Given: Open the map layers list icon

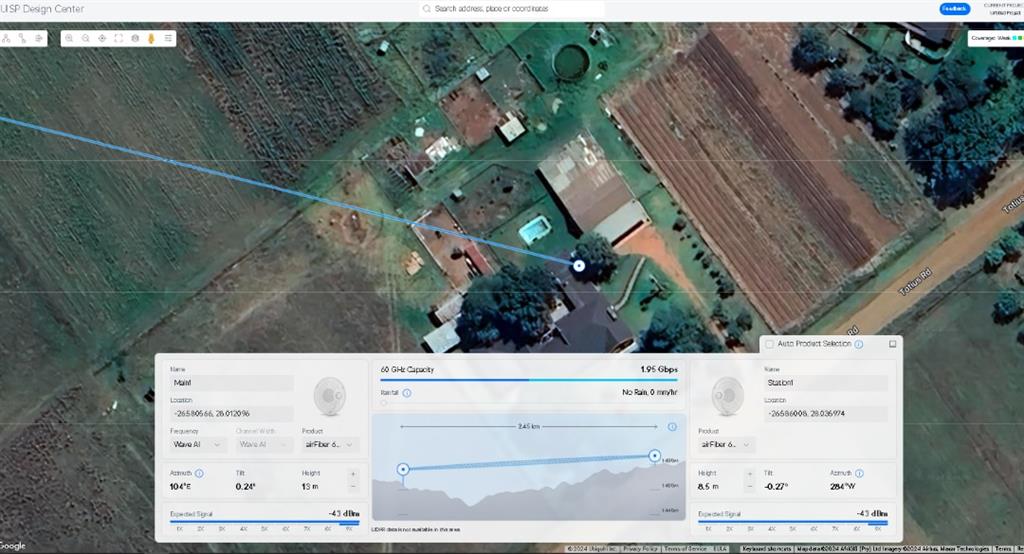Looking at the screenshot, I should 168,38.
